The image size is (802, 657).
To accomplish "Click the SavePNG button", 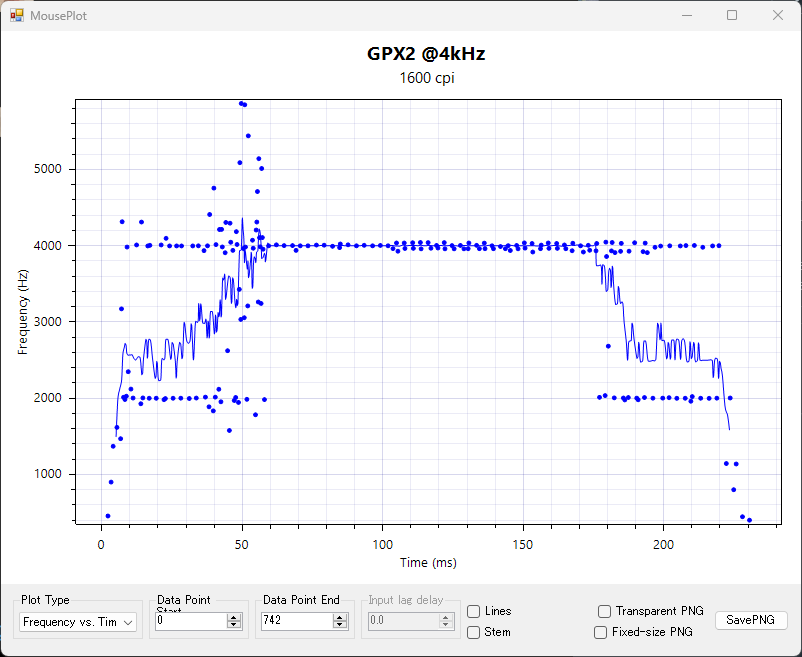I will click(x=751, y=620).
